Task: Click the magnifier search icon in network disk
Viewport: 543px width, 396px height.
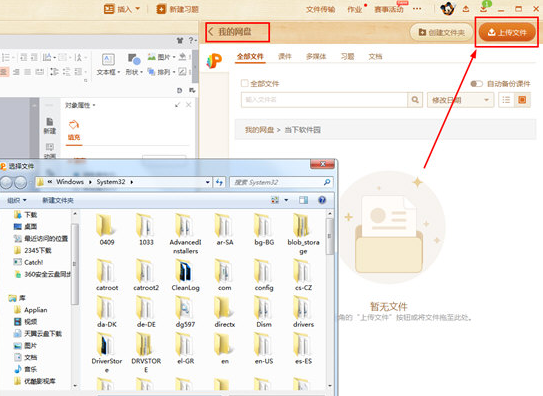Action: click(415, 100)
